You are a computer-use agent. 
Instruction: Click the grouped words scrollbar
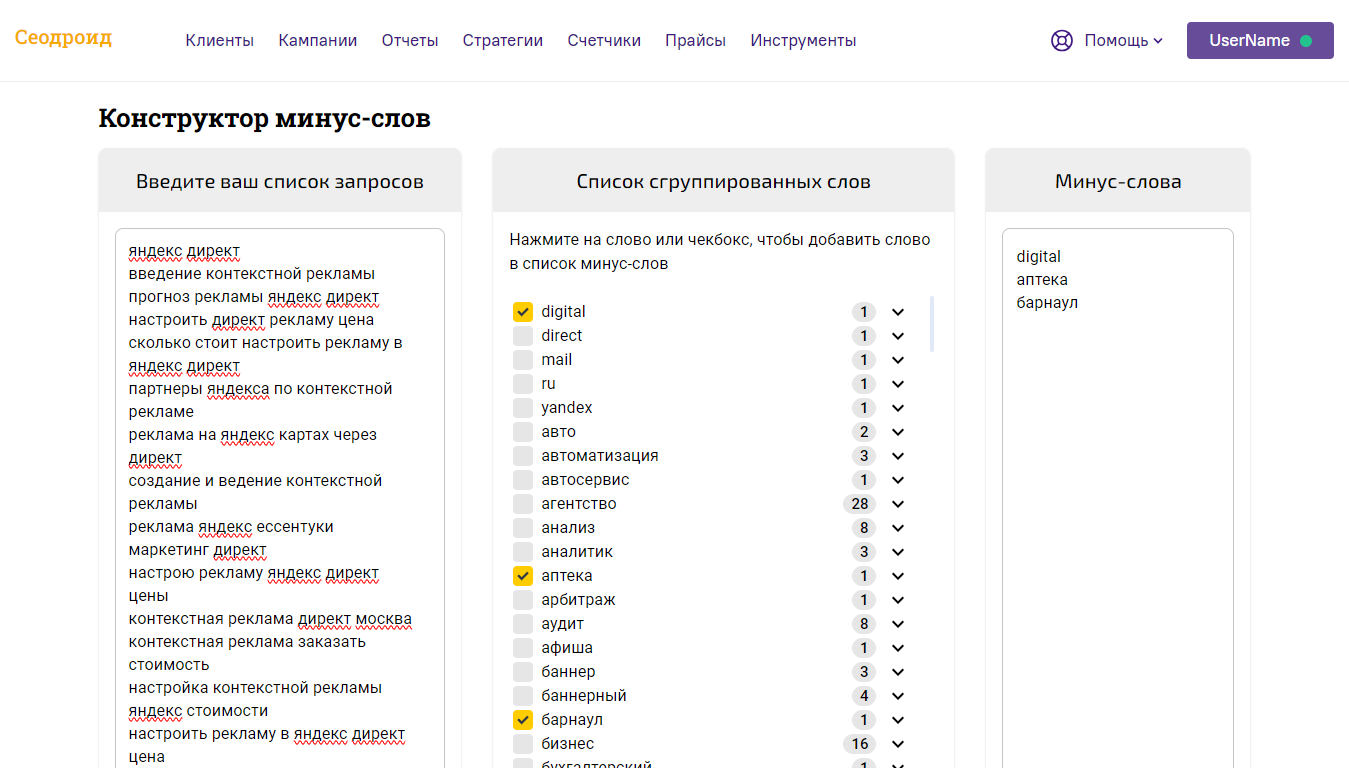pyautogui.click(x=932, y=320)
